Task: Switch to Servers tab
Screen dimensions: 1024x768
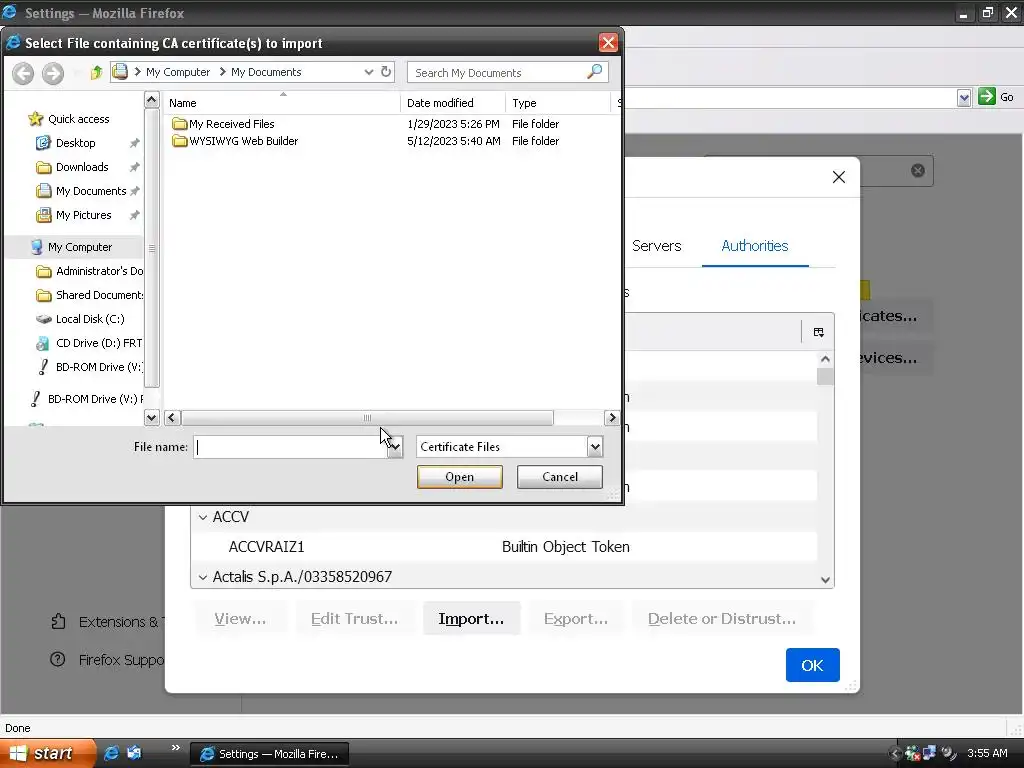Action: coord(656,246)
